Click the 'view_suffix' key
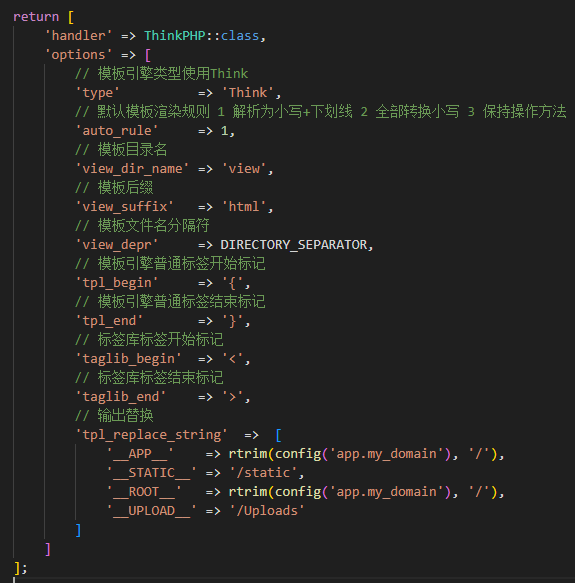The image size is (575, 583). click(x=124, y=207)
